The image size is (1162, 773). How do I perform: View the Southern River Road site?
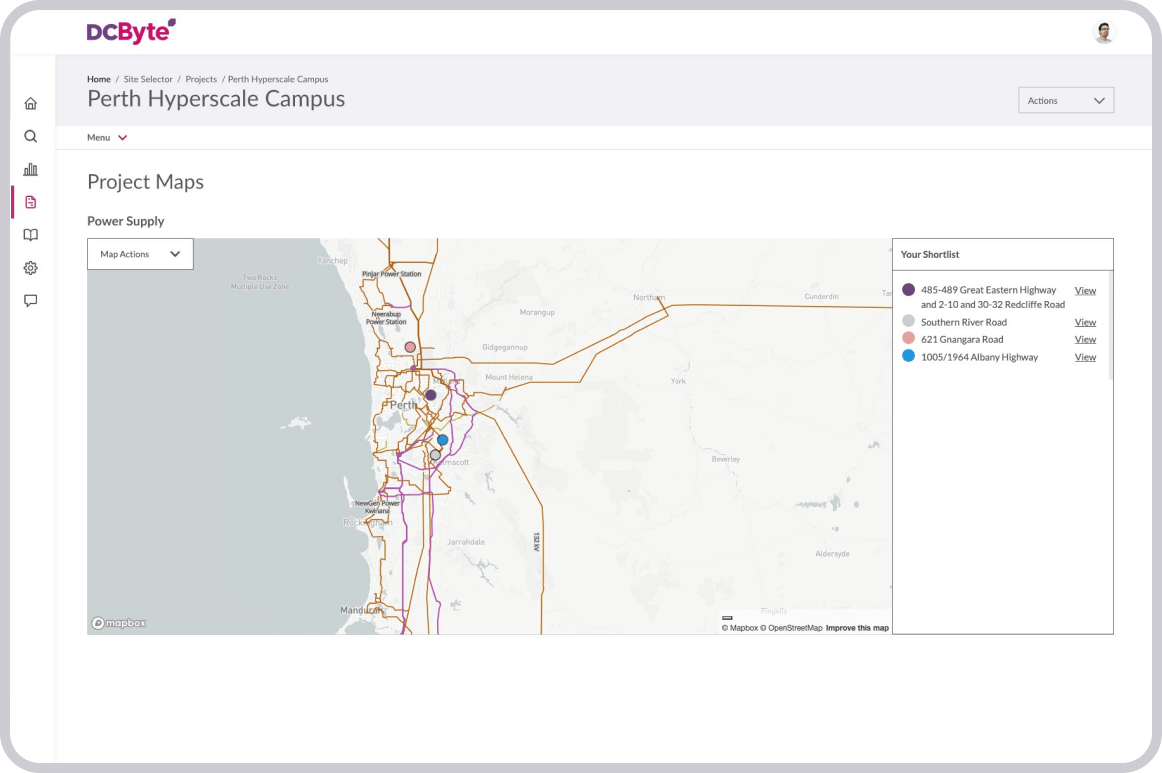click(1085, 322)
